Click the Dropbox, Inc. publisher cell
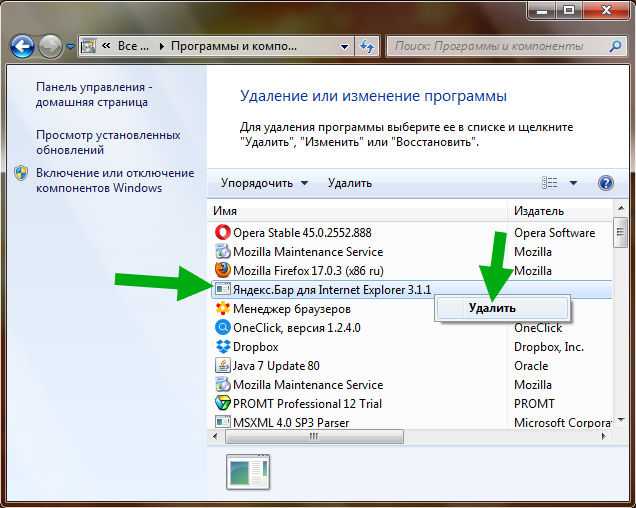636x508 pixels. [x=549, y=347]
